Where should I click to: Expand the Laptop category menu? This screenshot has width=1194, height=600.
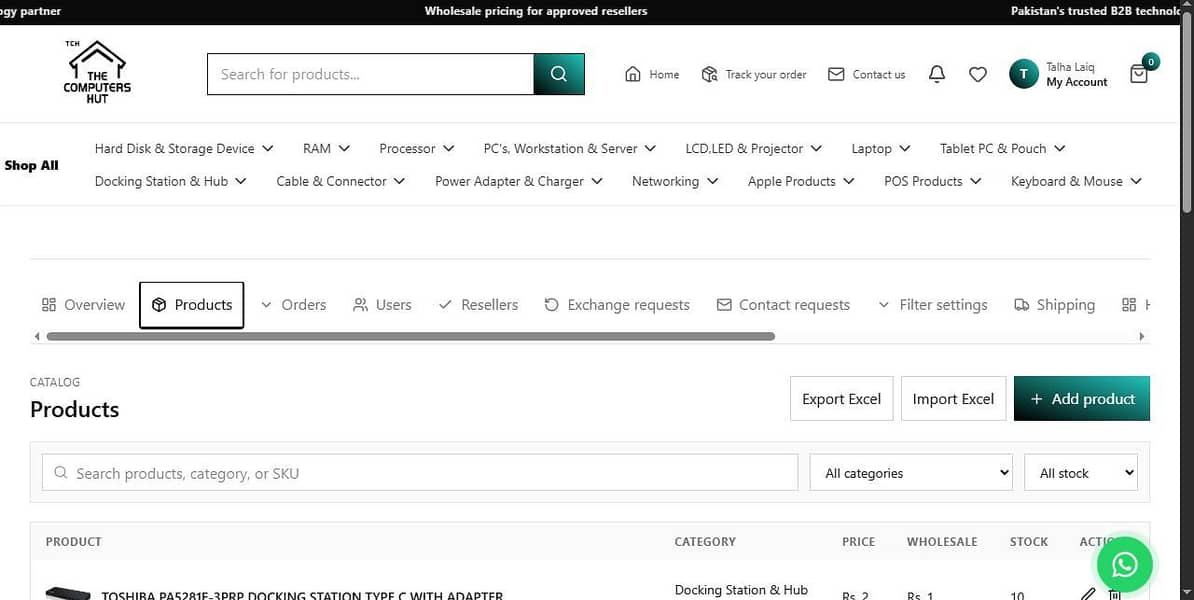tap(880, 148)
